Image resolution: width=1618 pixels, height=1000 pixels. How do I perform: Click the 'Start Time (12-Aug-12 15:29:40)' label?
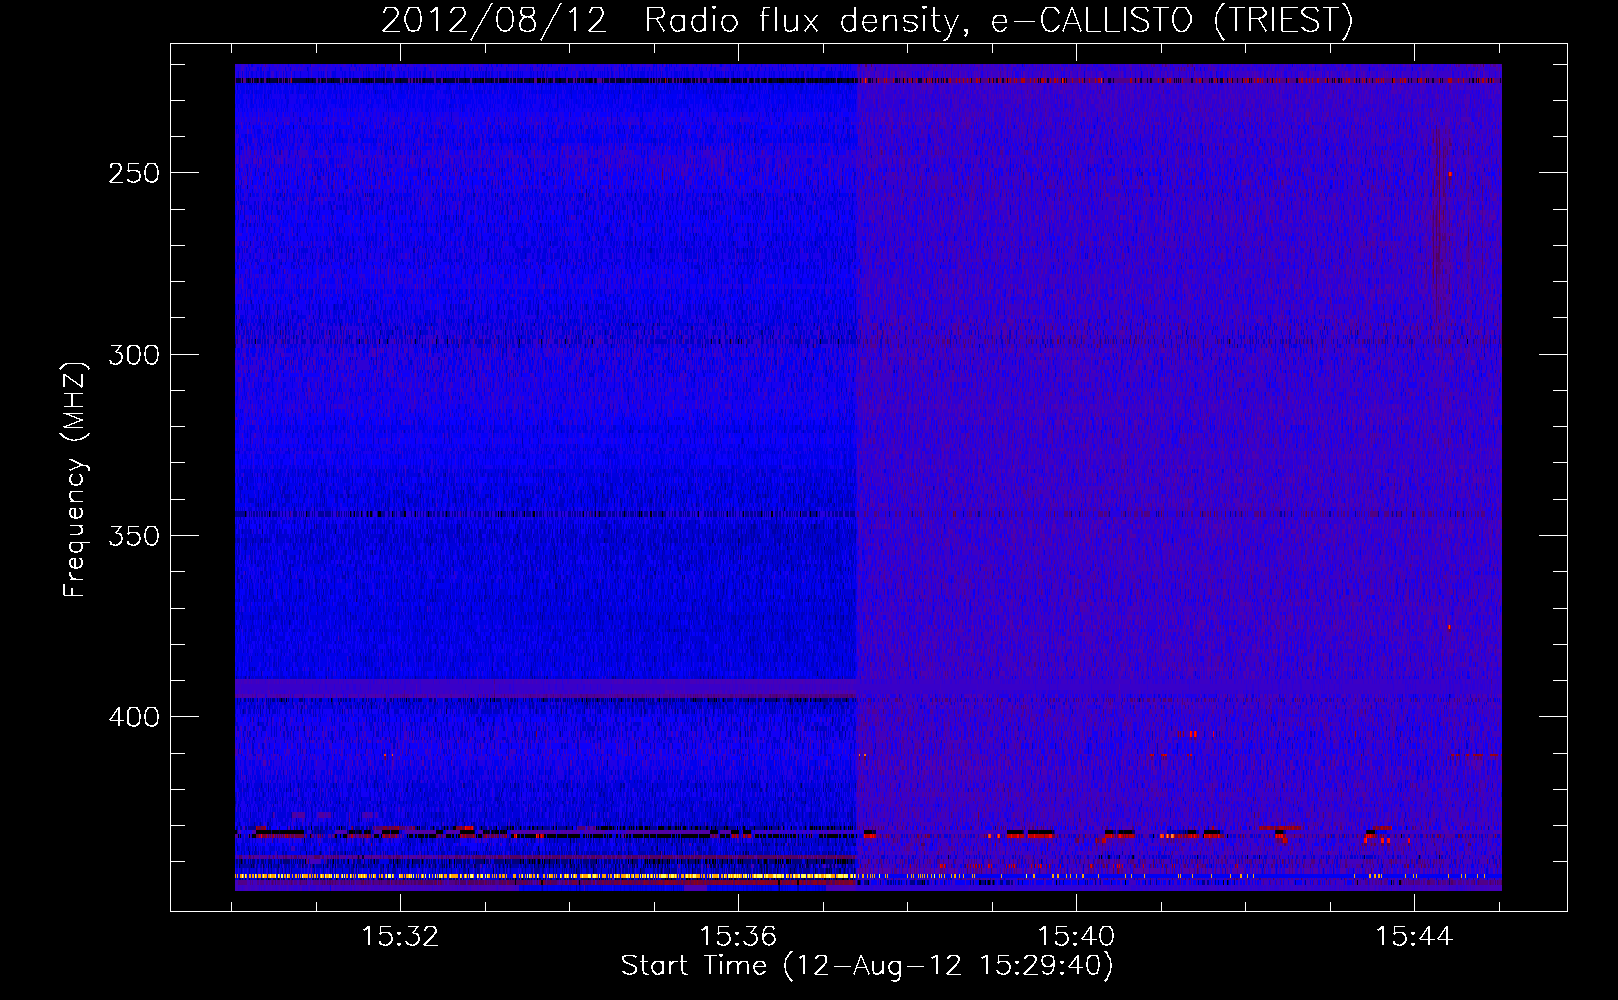pyautogui.click(x=867, y=966)
